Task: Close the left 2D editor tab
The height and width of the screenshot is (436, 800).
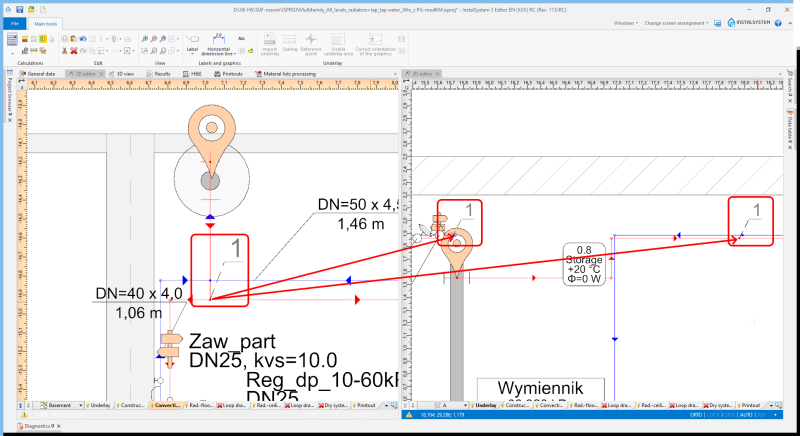Action: point(101,74)
